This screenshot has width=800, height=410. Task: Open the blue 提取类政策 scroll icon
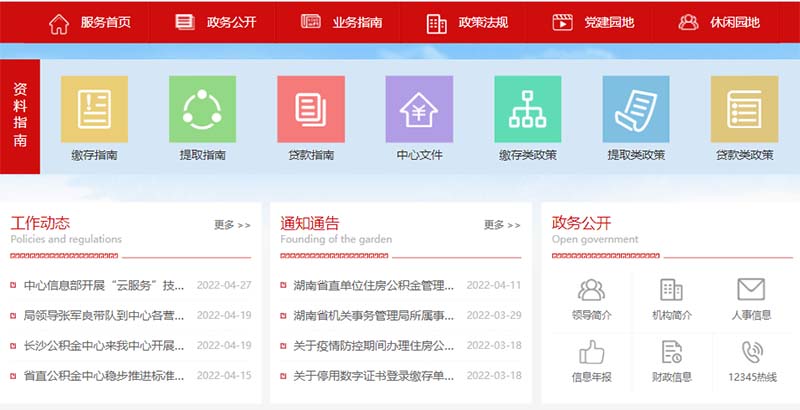pyautogui.click(x=636, y=109)
